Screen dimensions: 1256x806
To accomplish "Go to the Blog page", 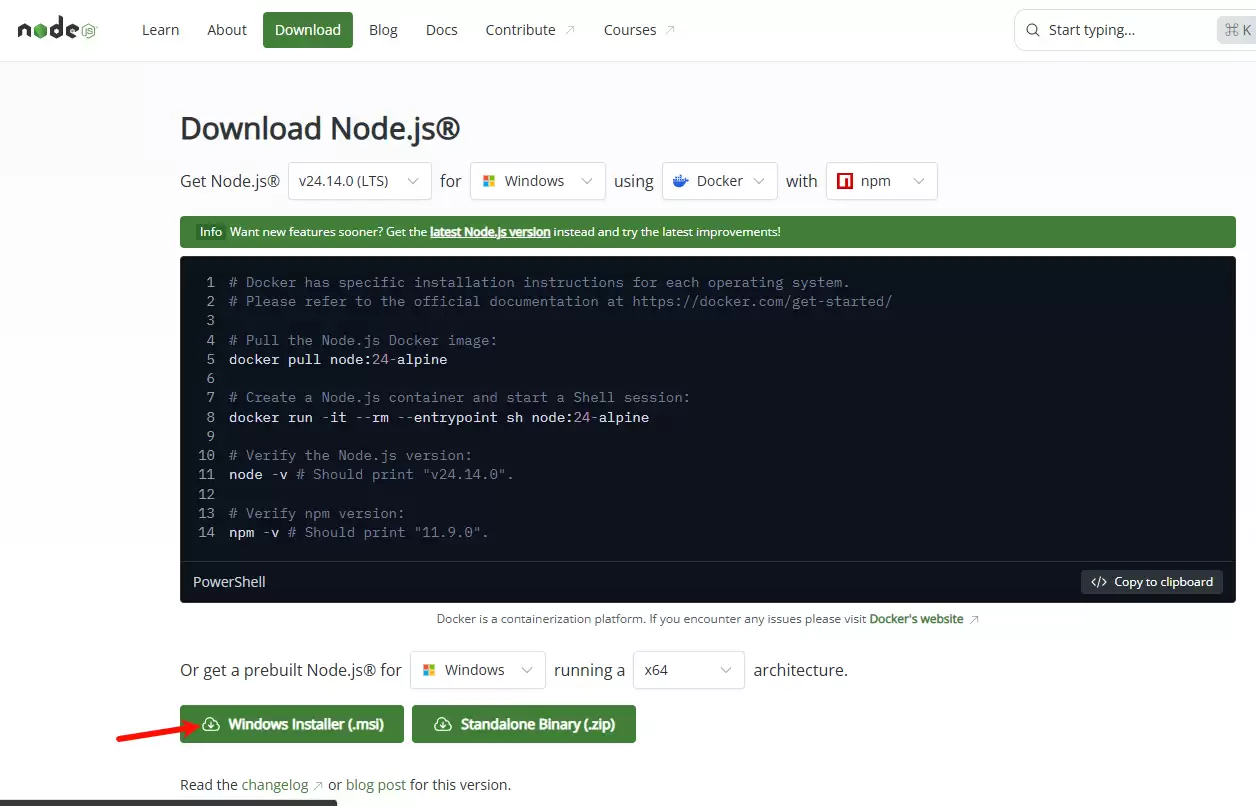I will (x=383, y=30).
